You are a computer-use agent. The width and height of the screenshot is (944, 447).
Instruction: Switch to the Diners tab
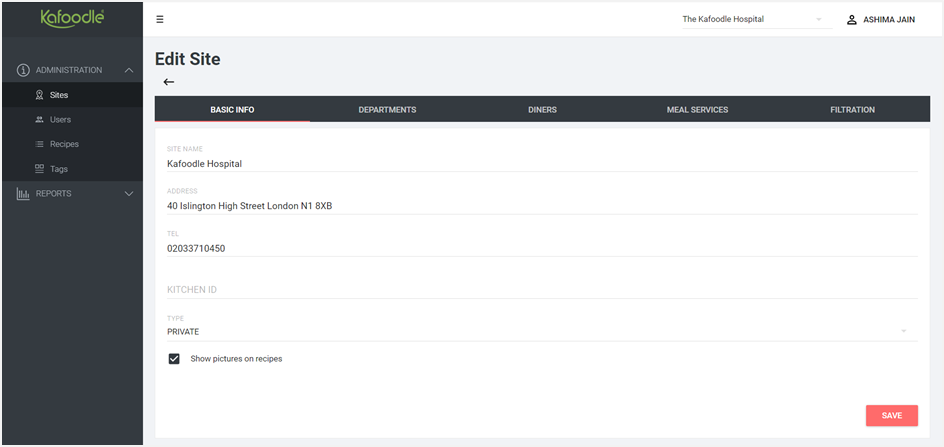click(542, 110)
